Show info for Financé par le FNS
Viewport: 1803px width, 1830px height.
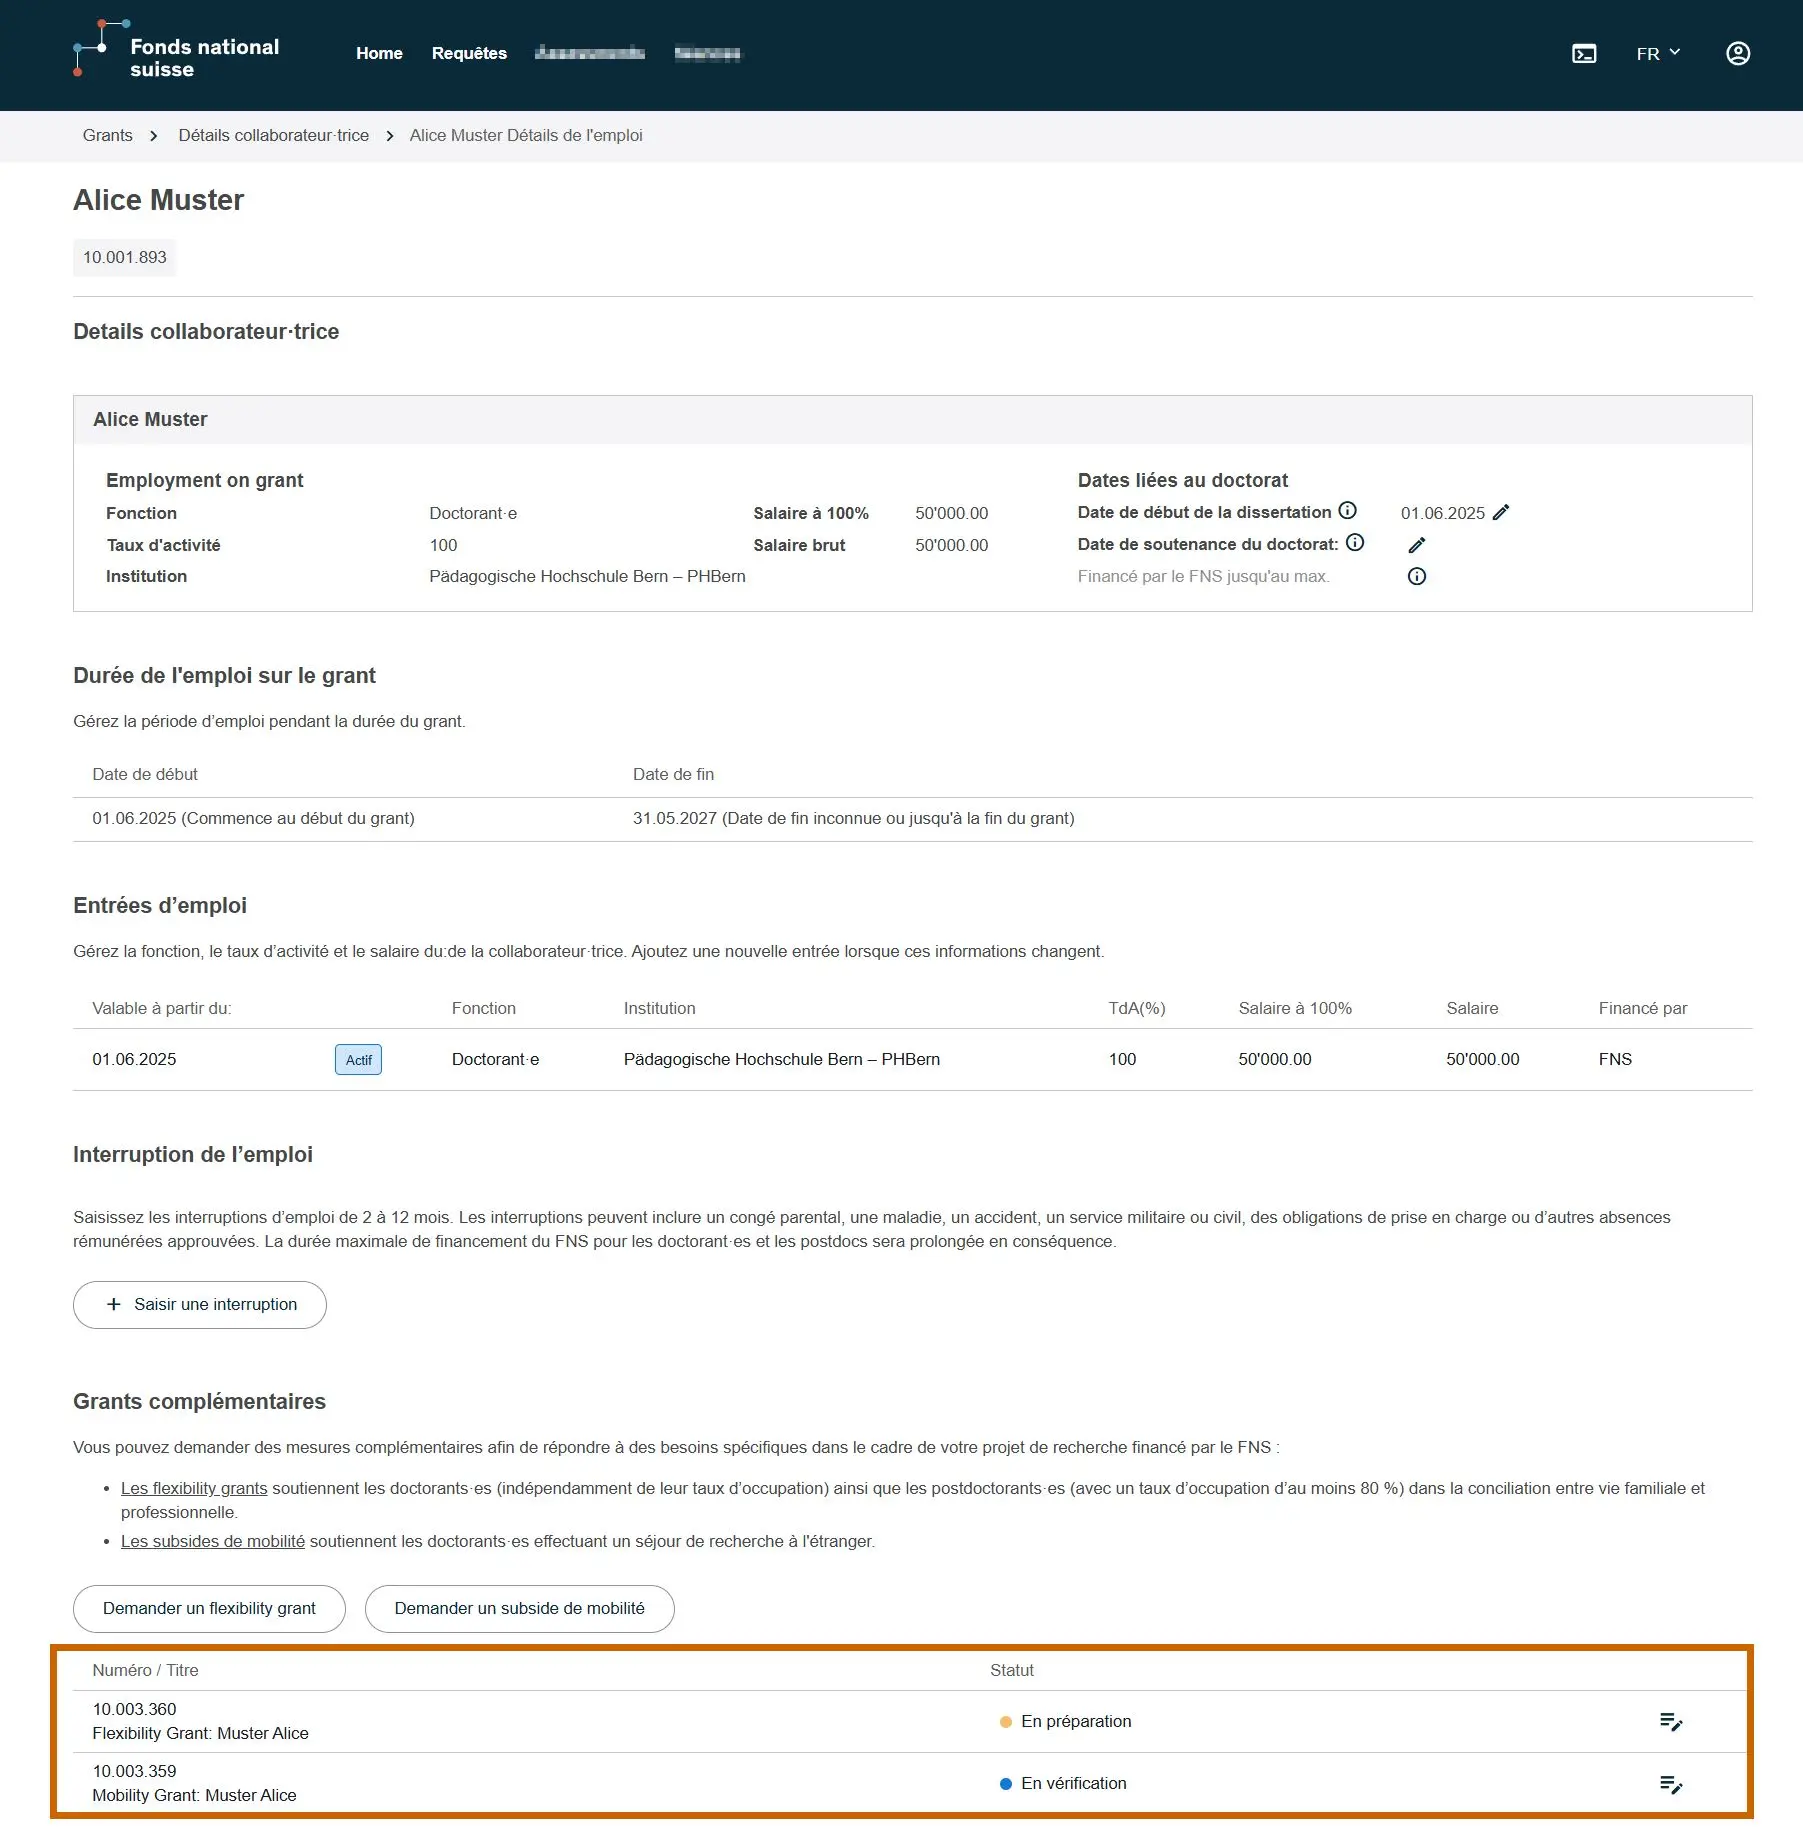coord(1417,577)
